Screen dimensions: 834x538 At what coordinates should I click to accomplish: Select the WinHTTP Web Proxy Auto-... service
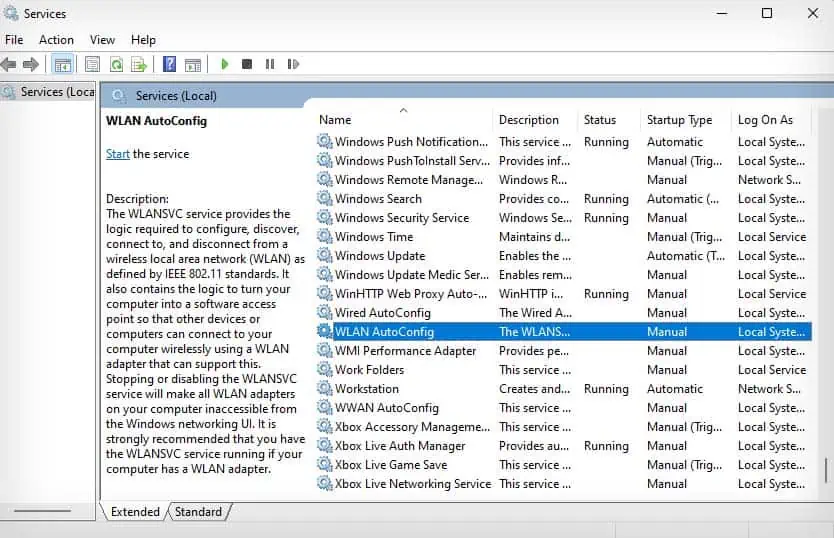point(564,294)
